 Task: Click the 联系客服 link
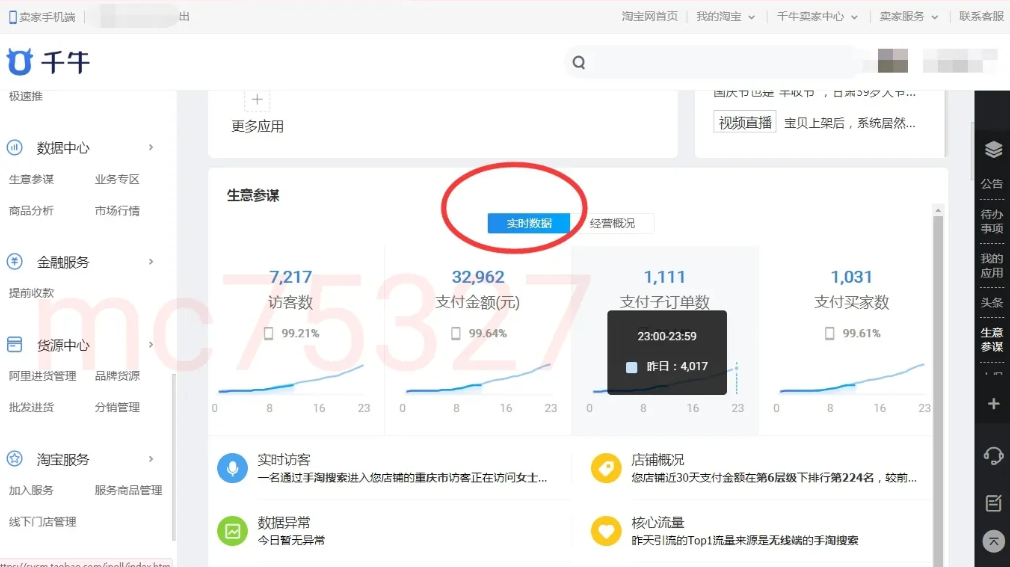(982, 17)
